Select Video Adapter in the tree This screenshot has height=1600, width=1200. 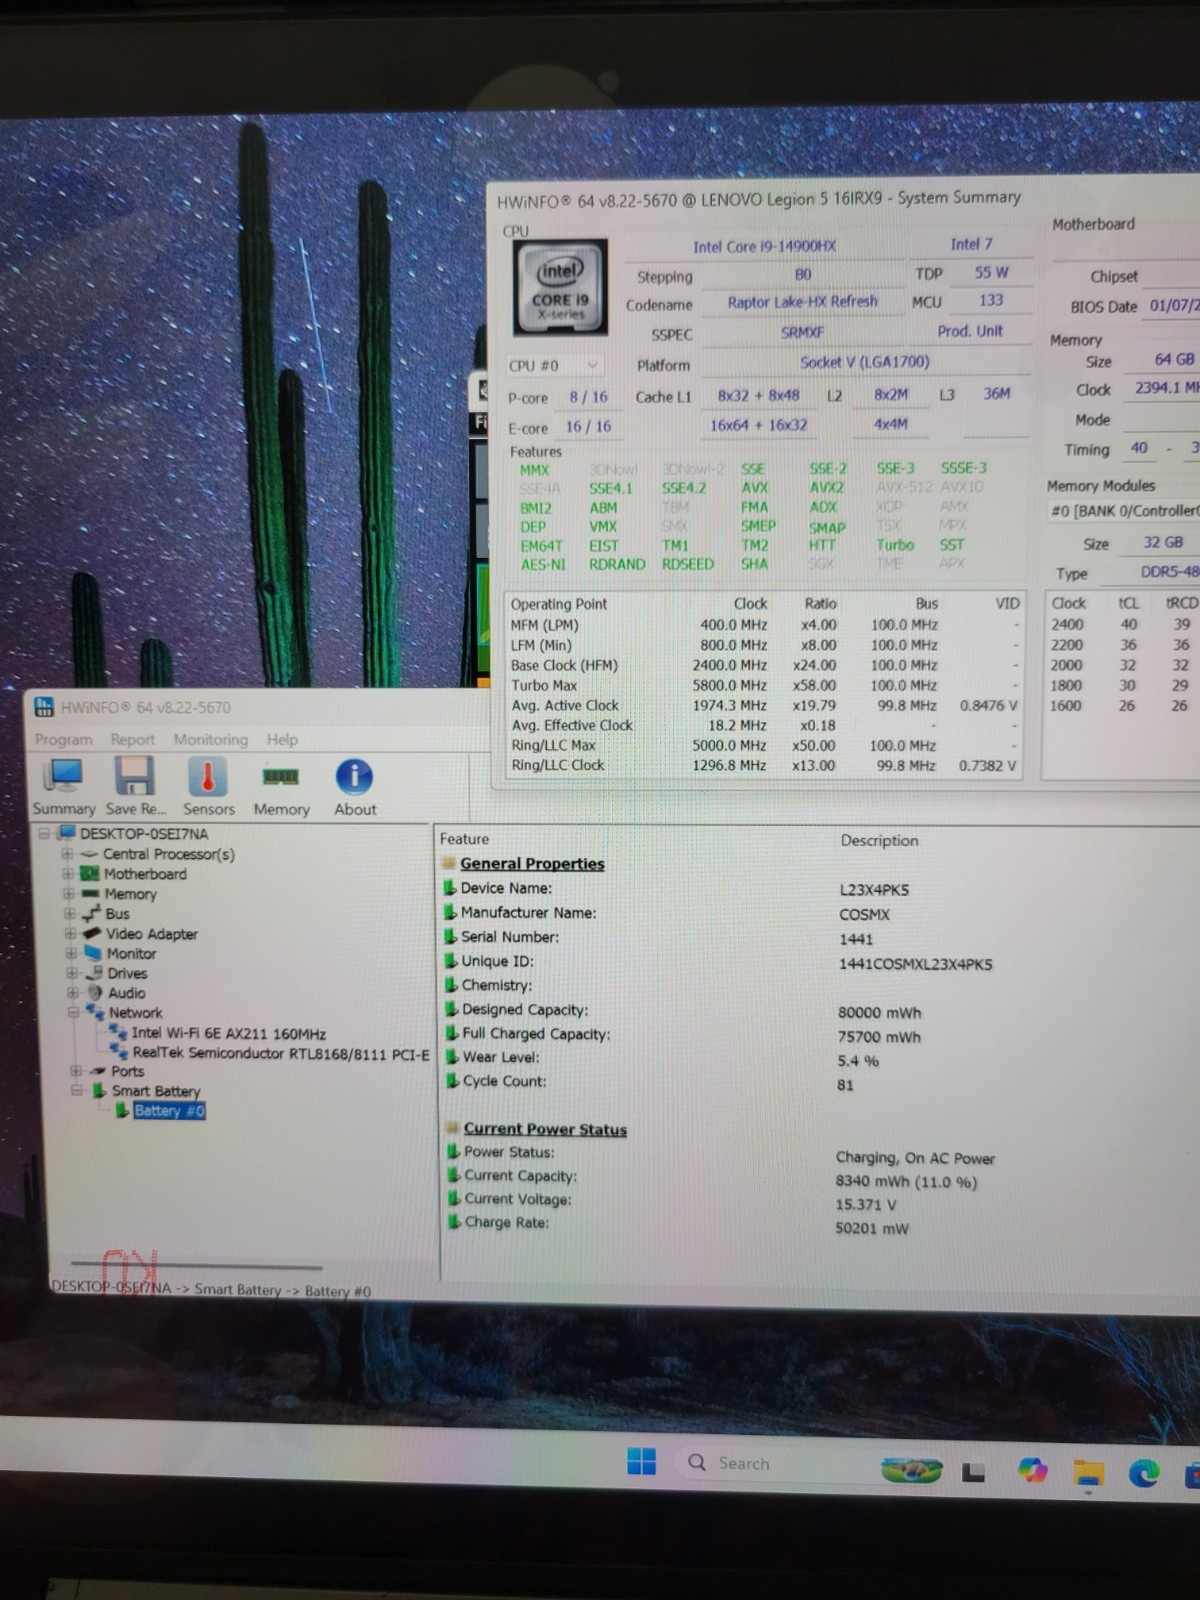tap(152, 934)
